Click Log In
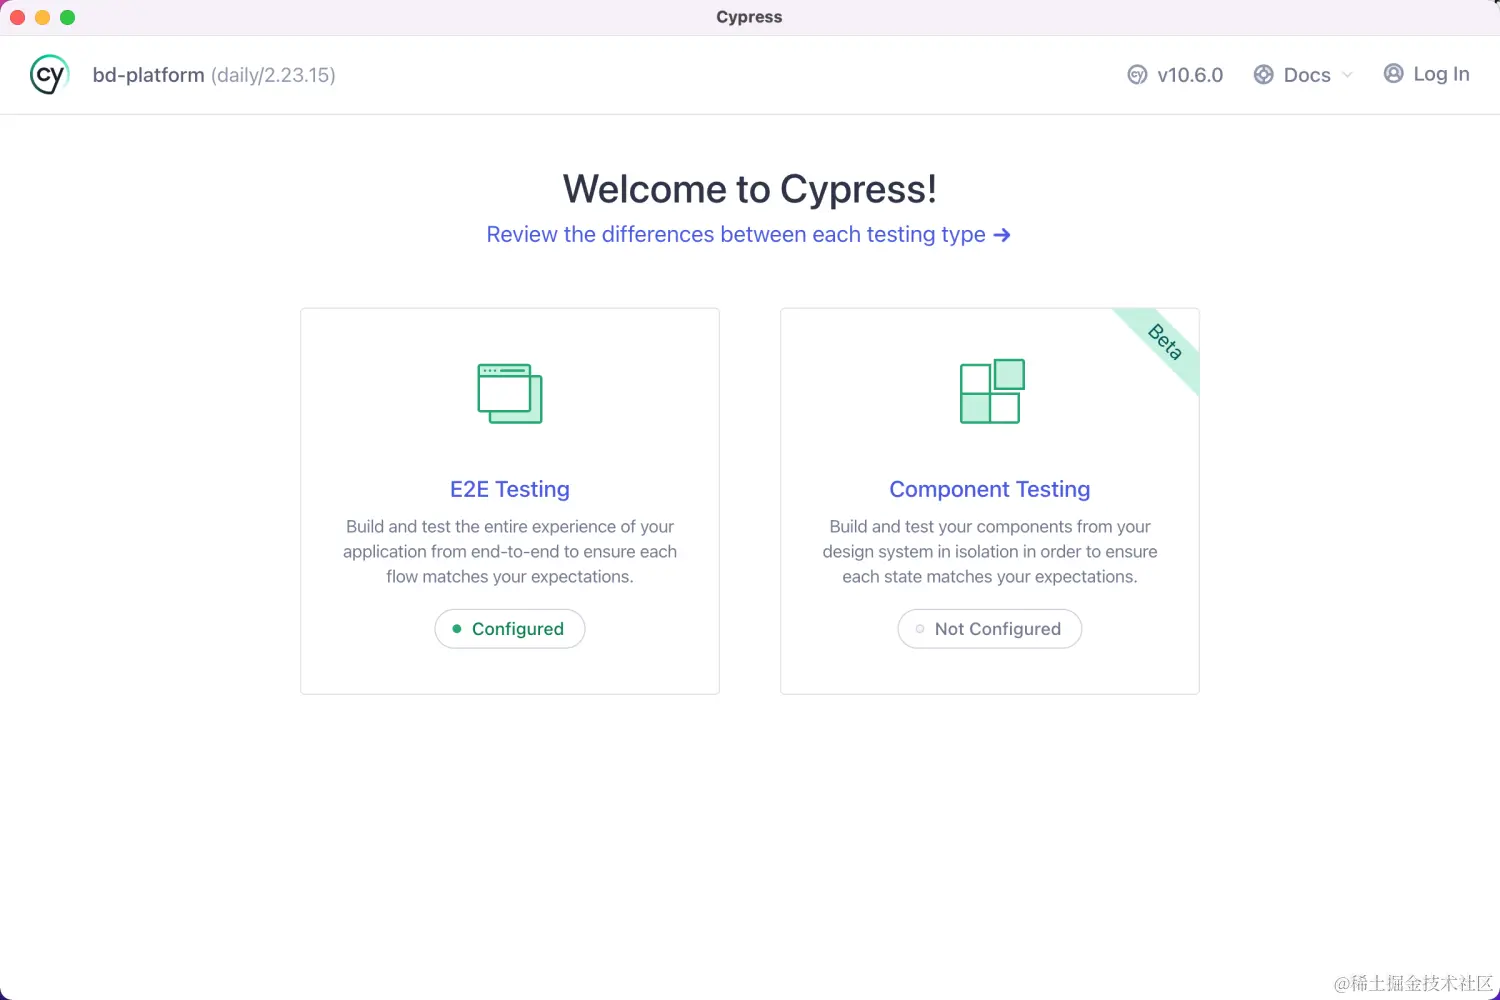This screenshot has width=1500, height=1000. (1426, 74)
